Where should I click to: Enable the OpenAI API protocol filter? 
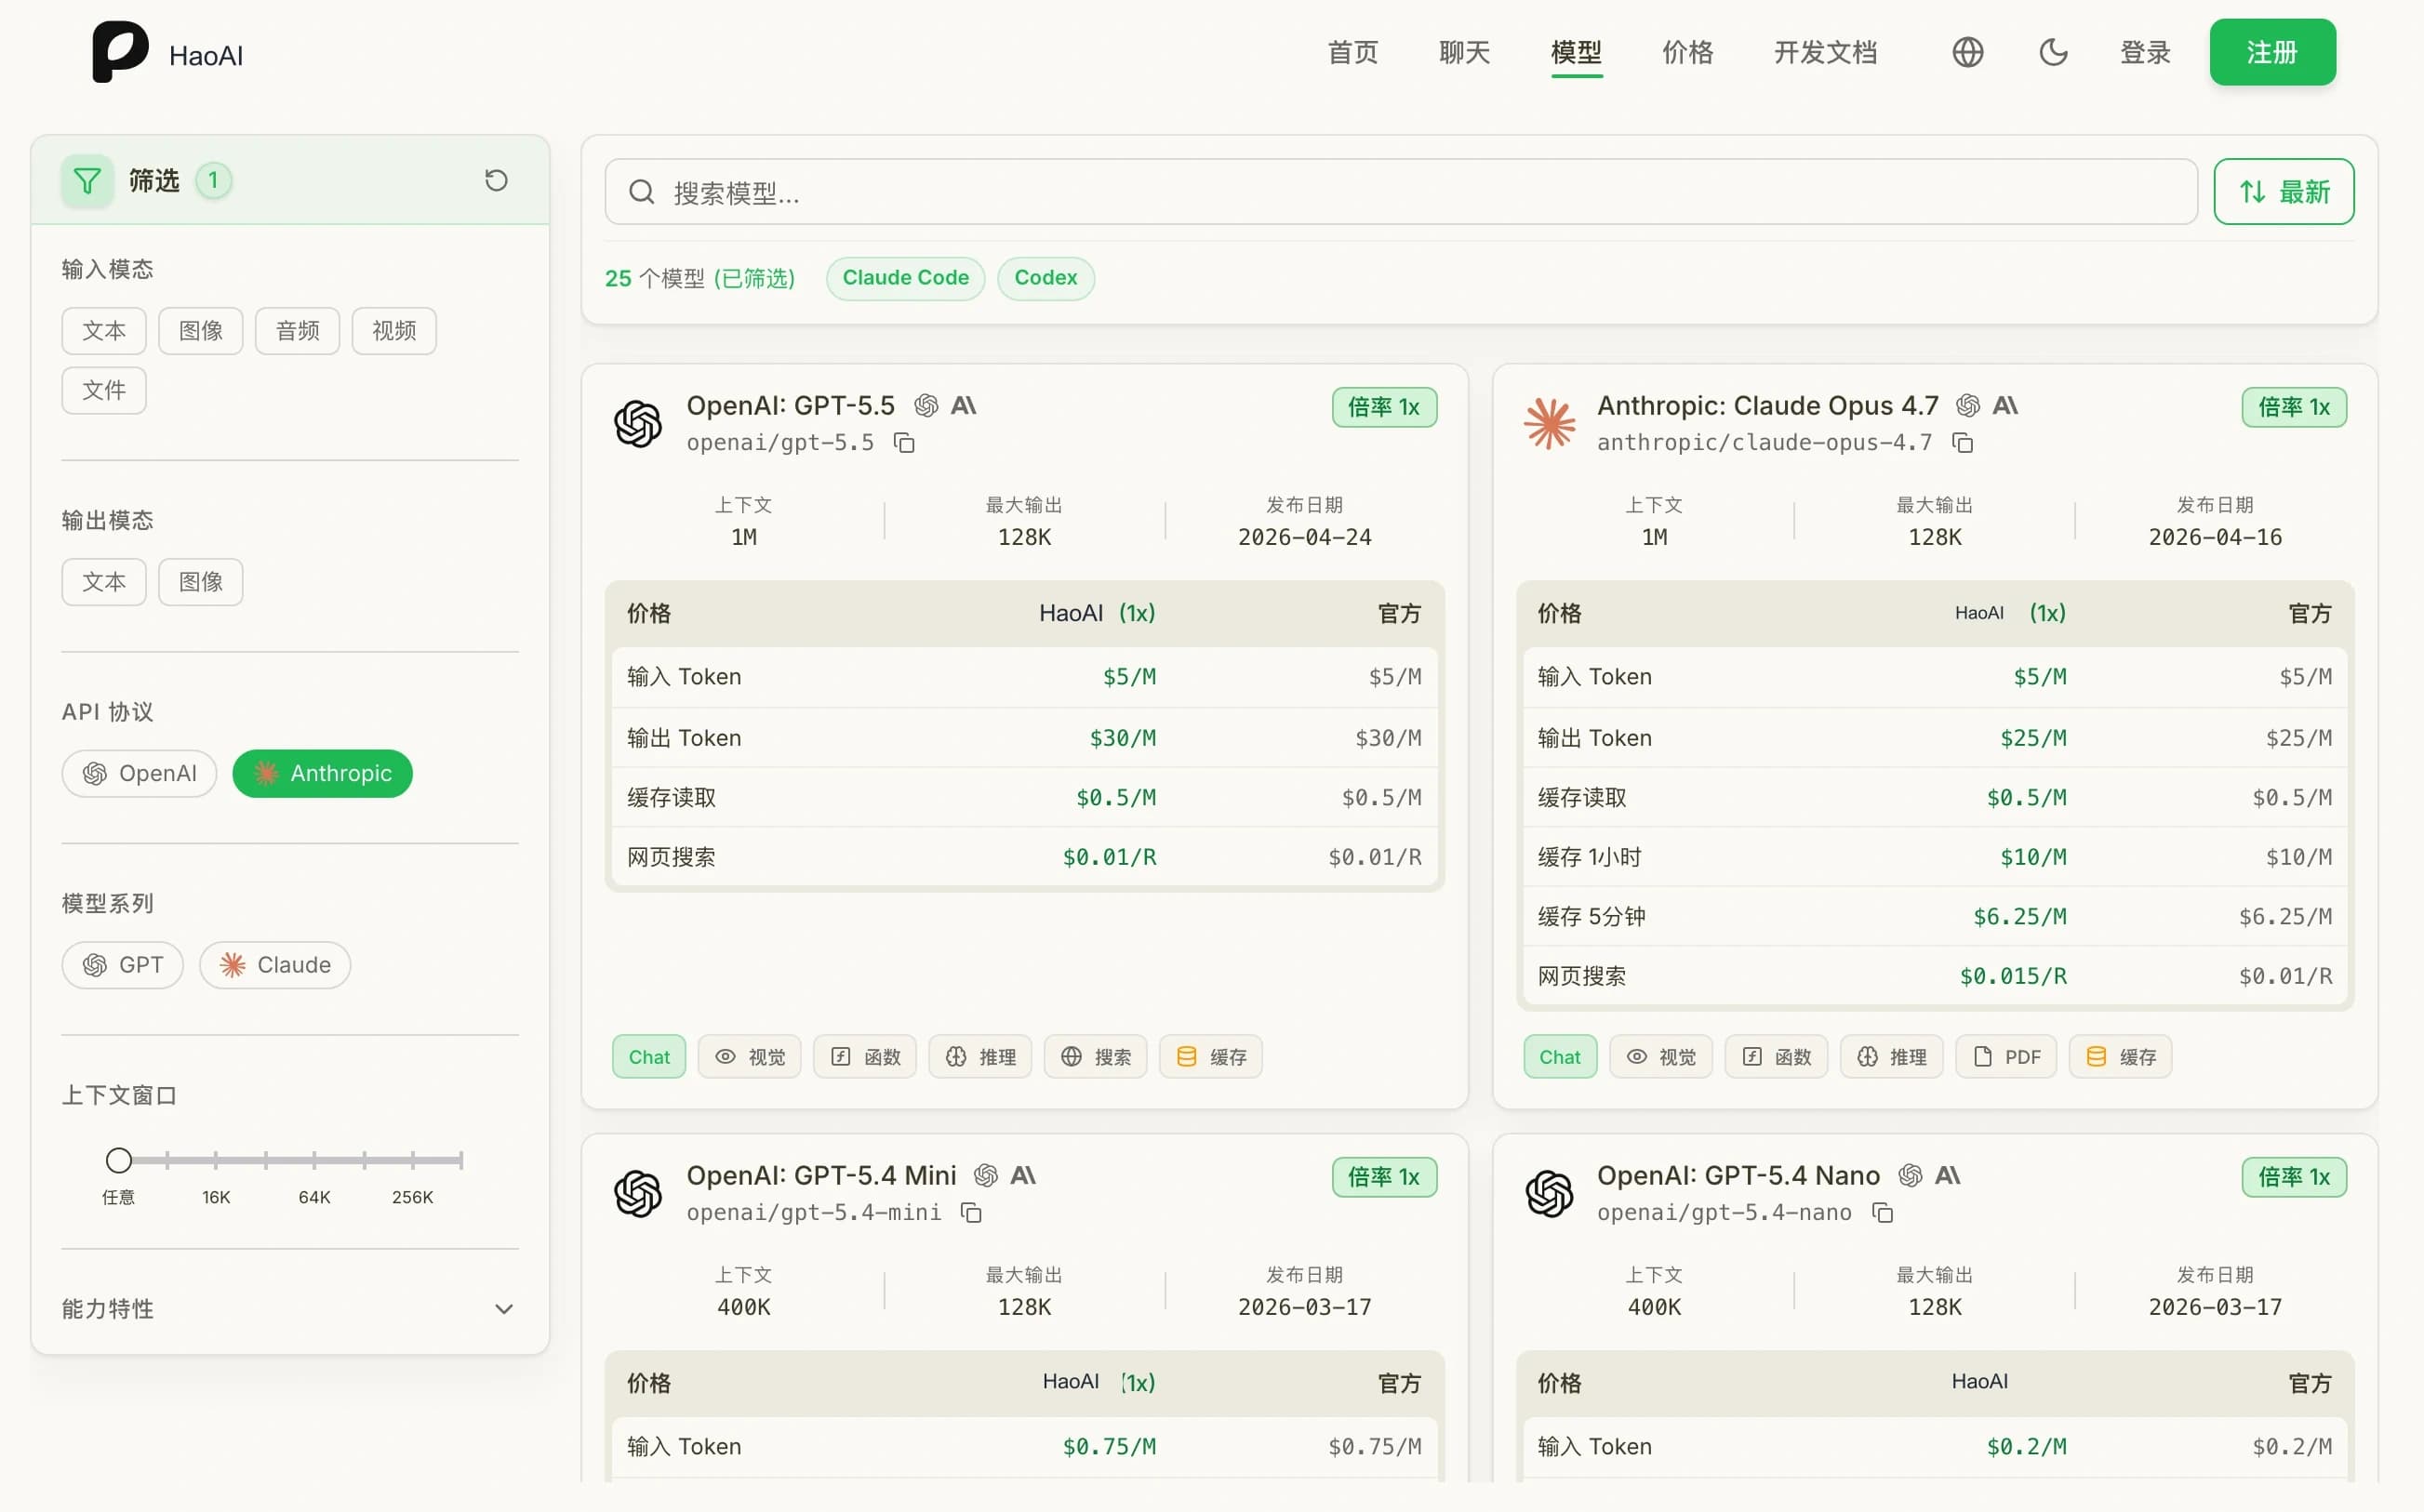coord(139,774)
